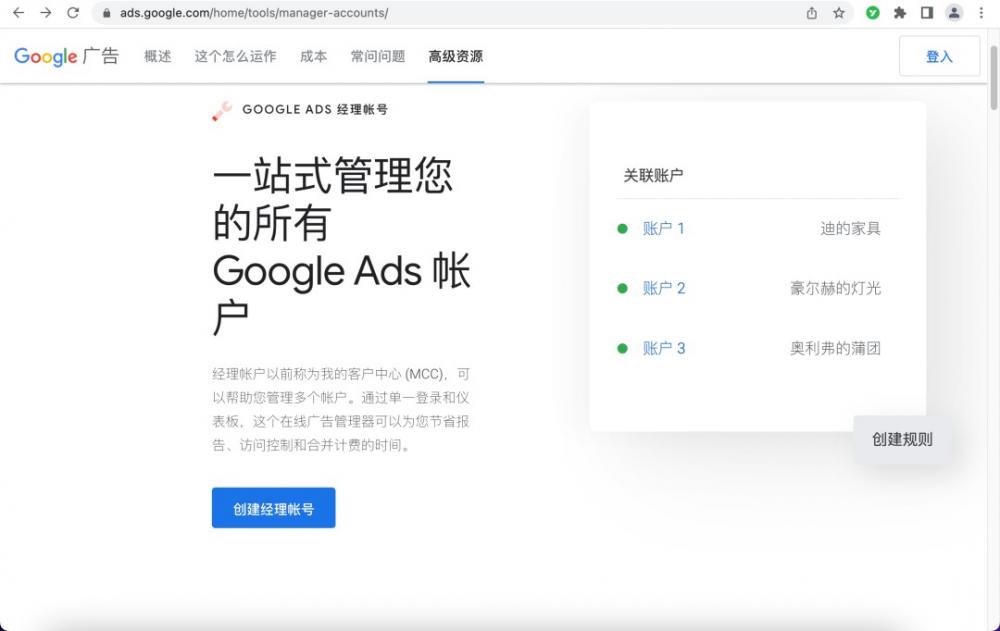Reload the page with refresh icon
Screen dimensions: 1000x631
coord(73,13)
